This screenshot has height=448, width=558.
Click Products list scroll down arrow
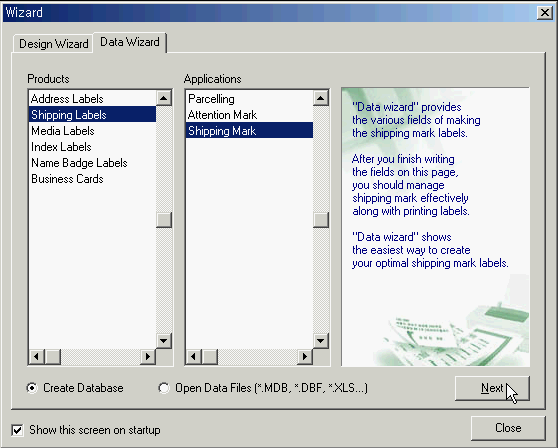point(164,341)
